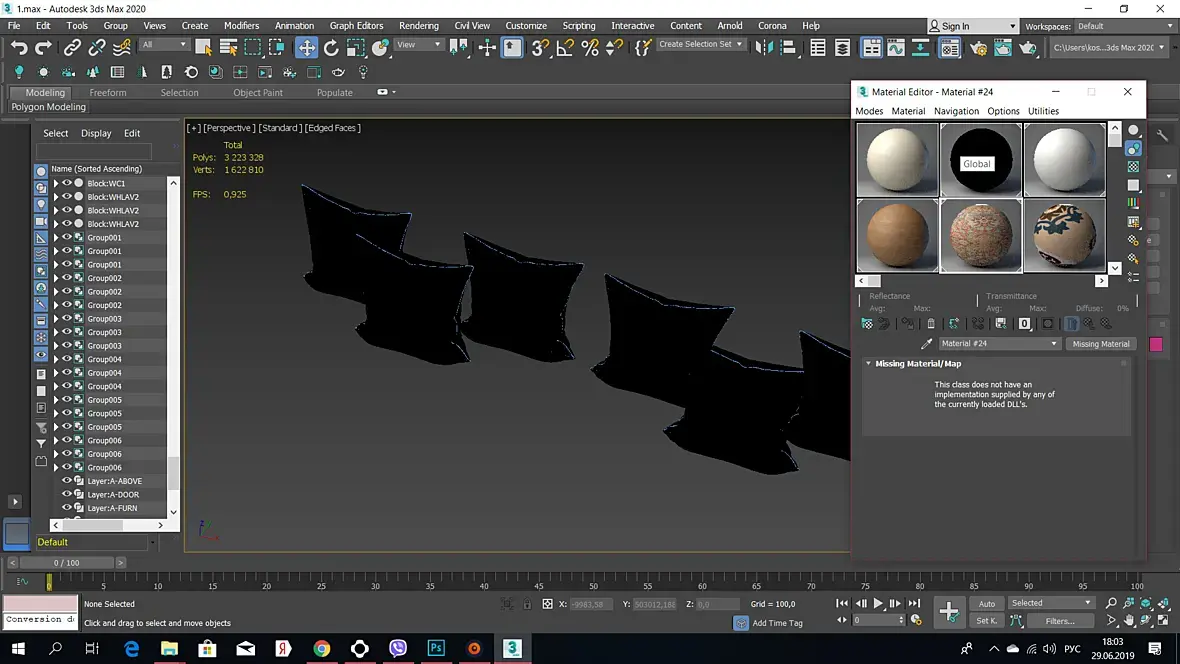Open Curve Editor from the toolbar

pyautogui.click(x=896, y=47)
